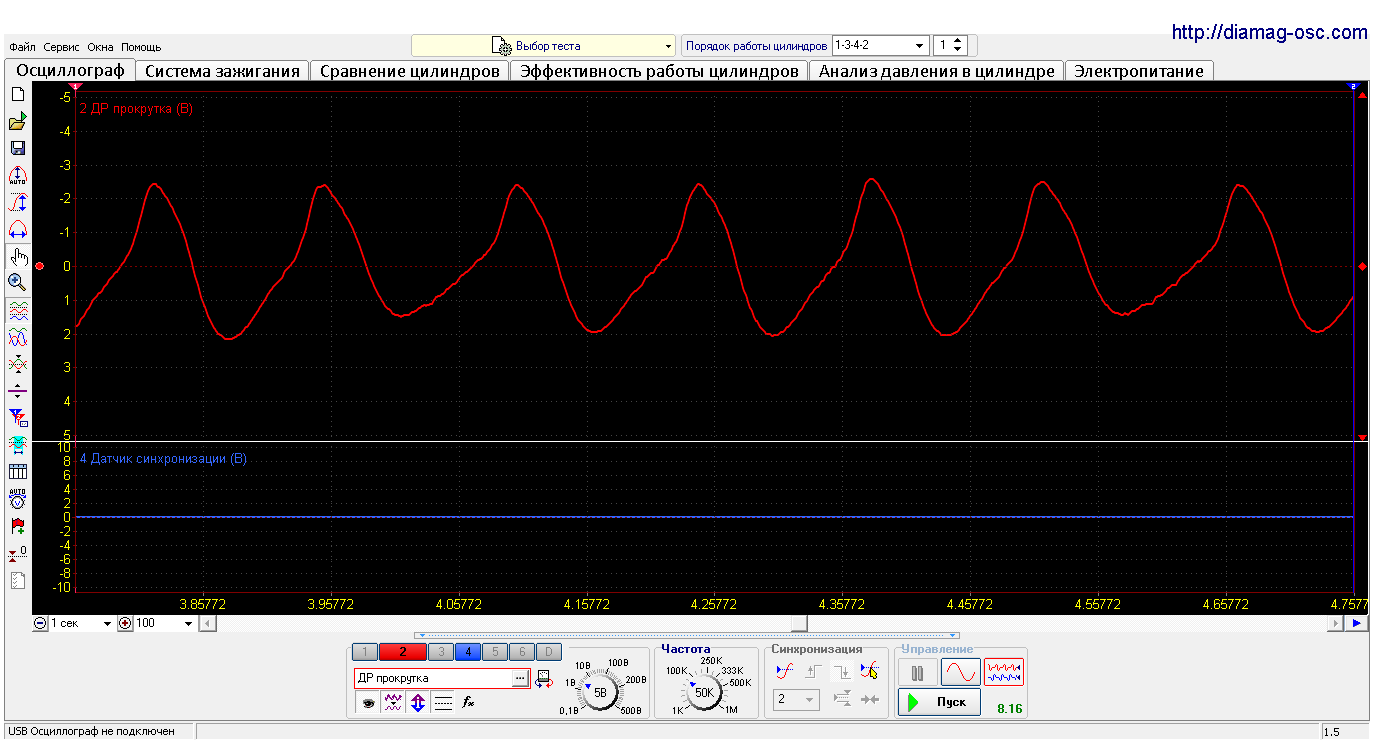Open the fx math function icon

point(468,703)
